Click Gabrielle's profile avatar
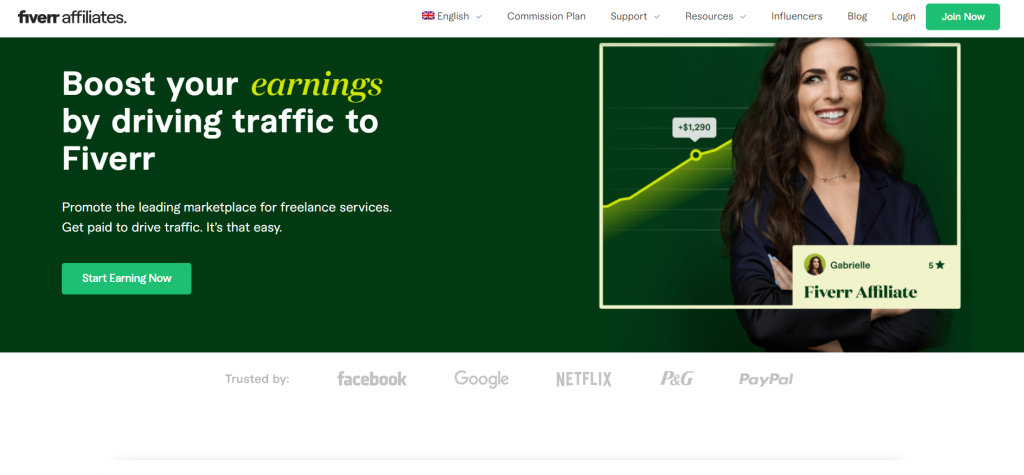The width and height of the screenshot is (1024, 475). tap(815, 265)
